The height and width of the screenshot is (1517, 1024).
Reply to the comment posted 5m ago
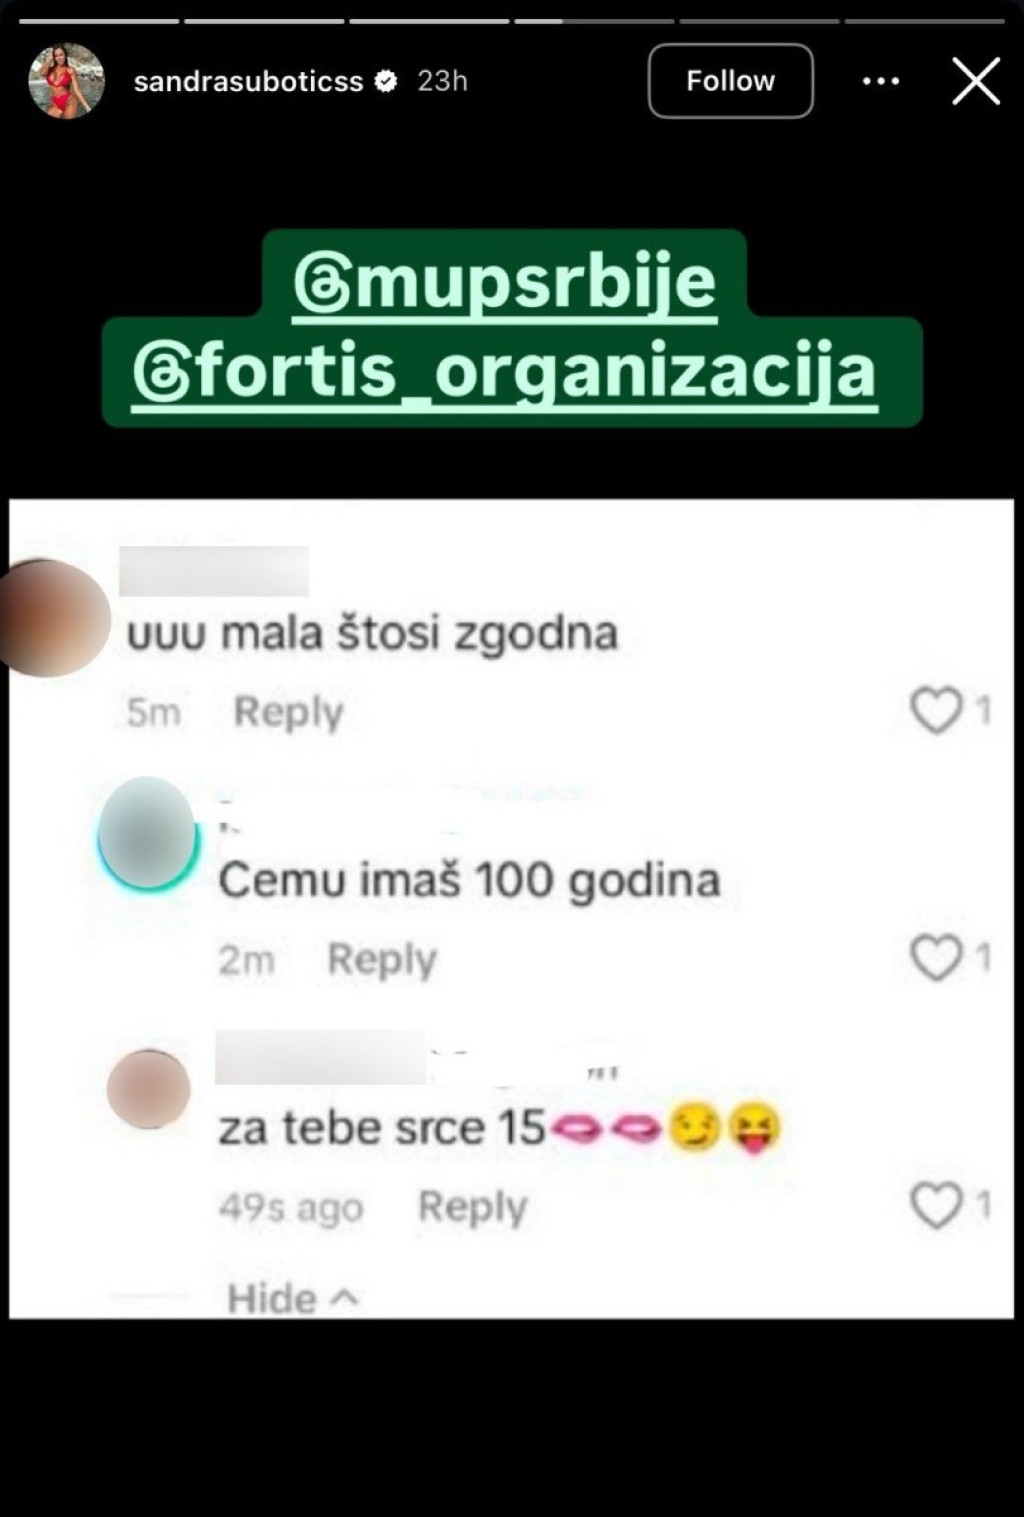pyautogui.click(x=288, y=712)
